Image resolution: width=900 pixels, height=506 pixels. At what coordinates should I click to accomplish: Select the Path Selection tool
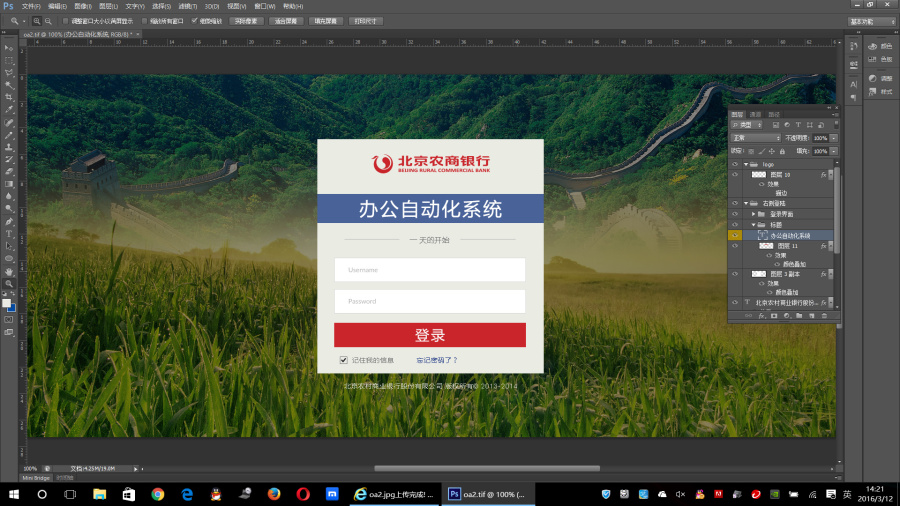pos(9,246)
